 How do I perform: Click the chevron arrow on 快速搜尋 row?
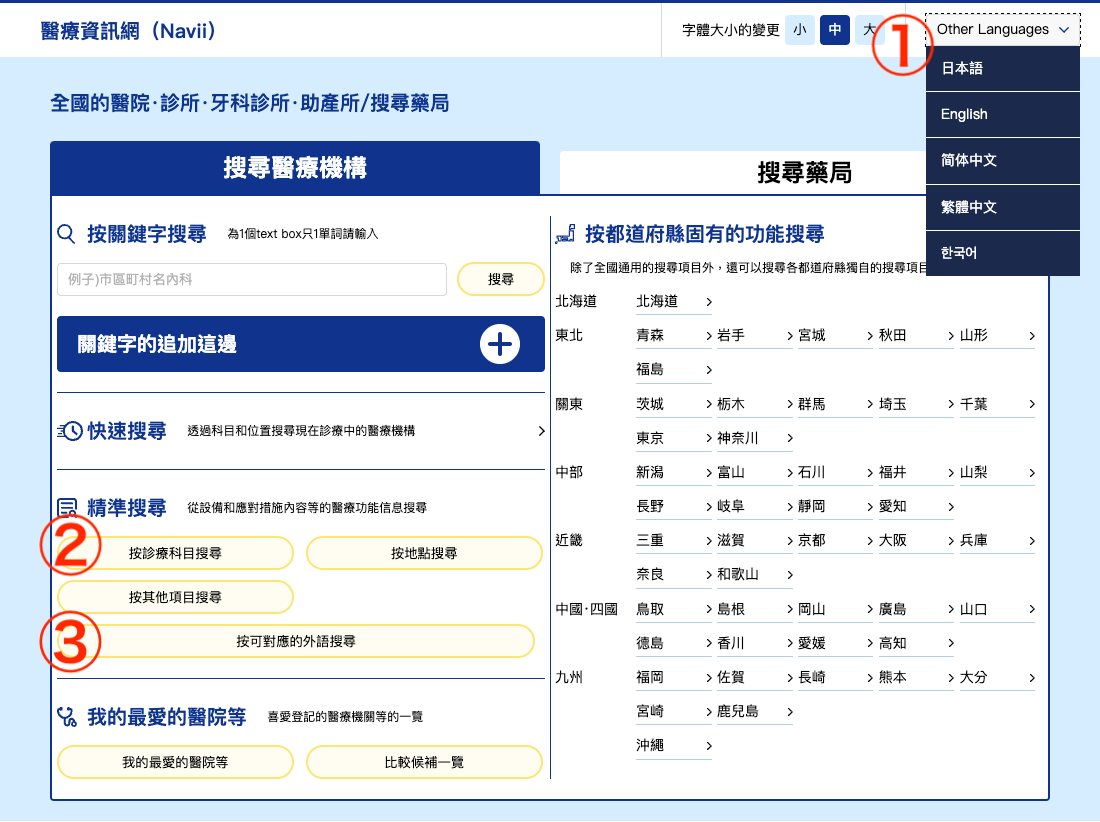pos(541,430)
